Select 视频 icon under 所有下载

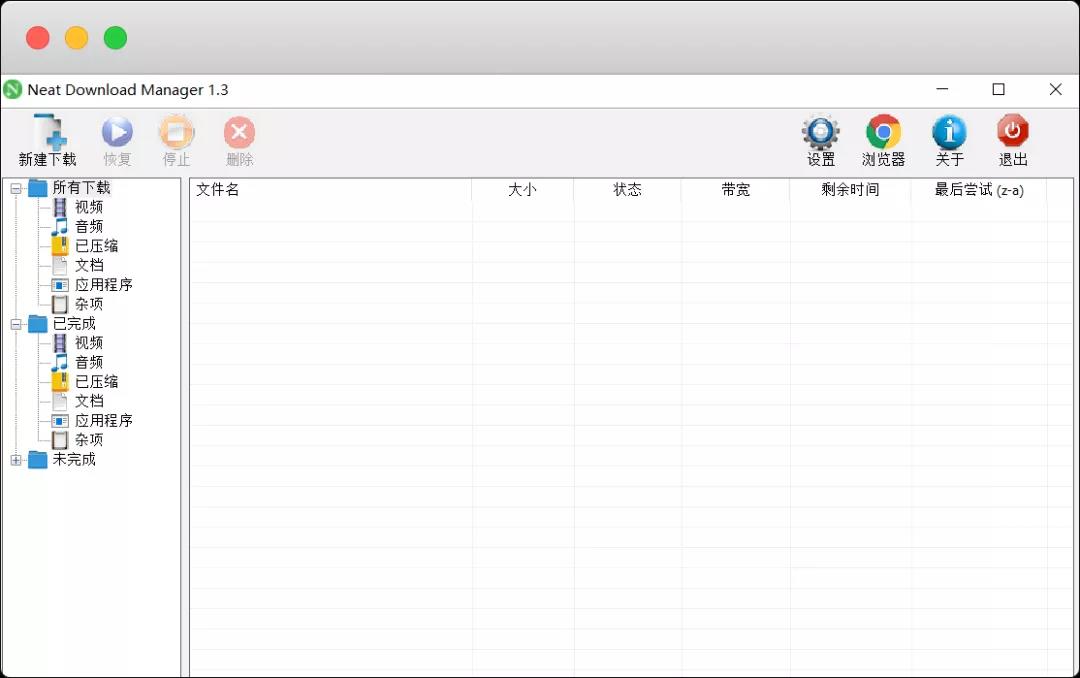[x=60, y=207]
